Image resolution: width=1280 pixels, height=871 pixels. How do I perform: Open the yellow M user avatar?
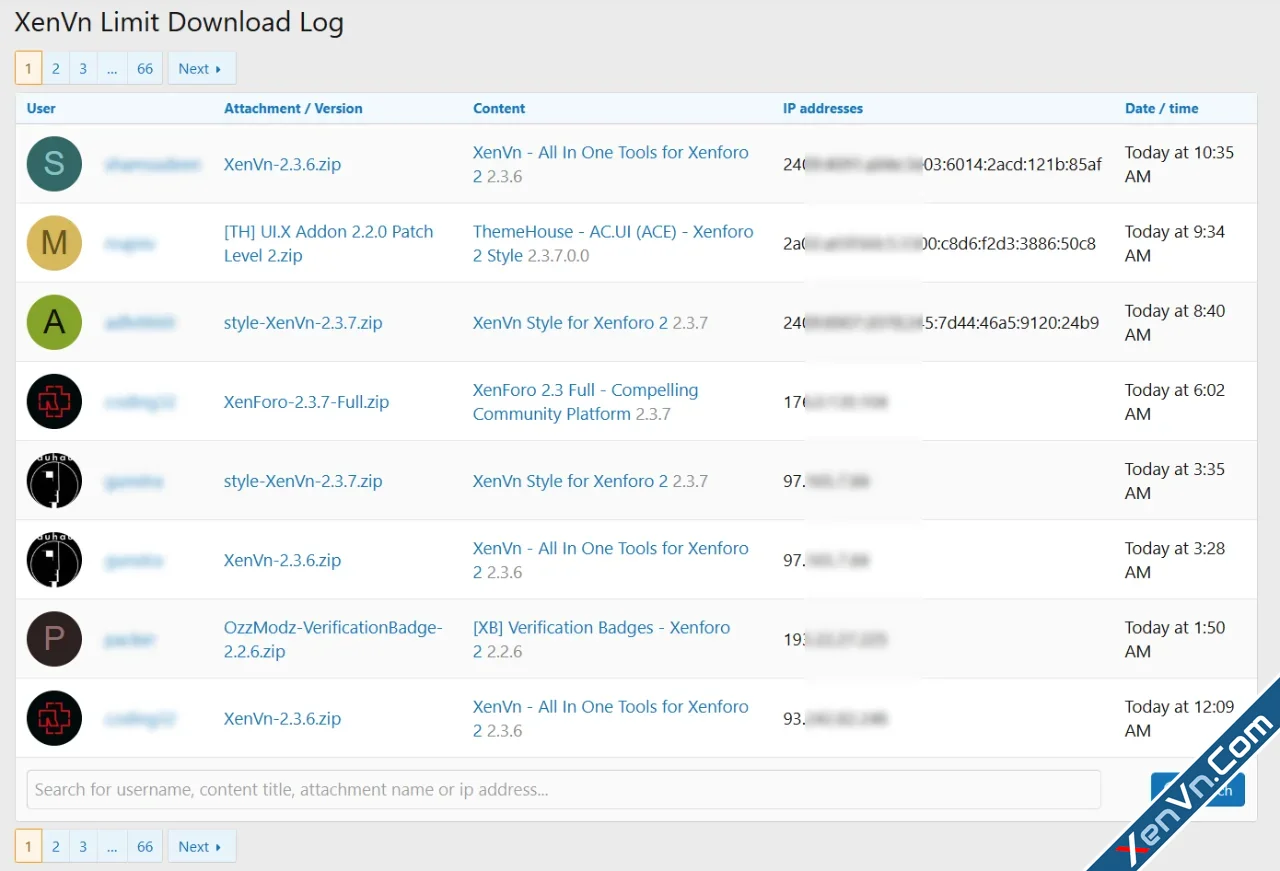(54, 243)
